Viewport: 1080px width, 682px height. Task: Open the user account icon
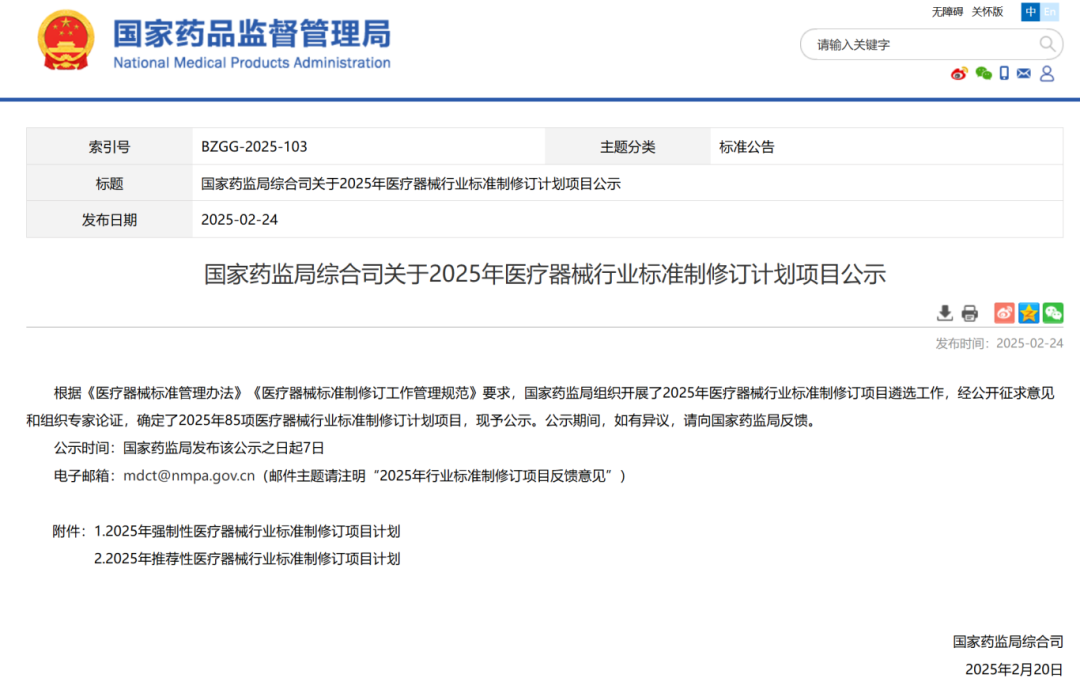[1047, 73]
